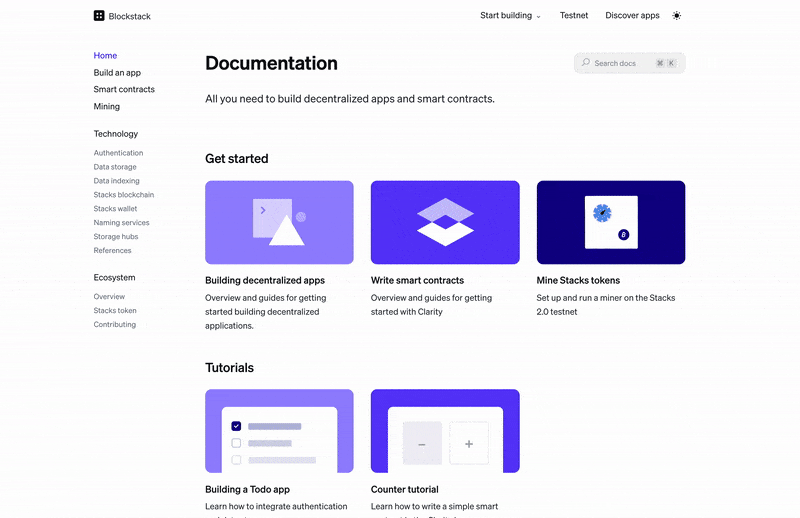Click Write smart contracts card image

coord(445,222)
